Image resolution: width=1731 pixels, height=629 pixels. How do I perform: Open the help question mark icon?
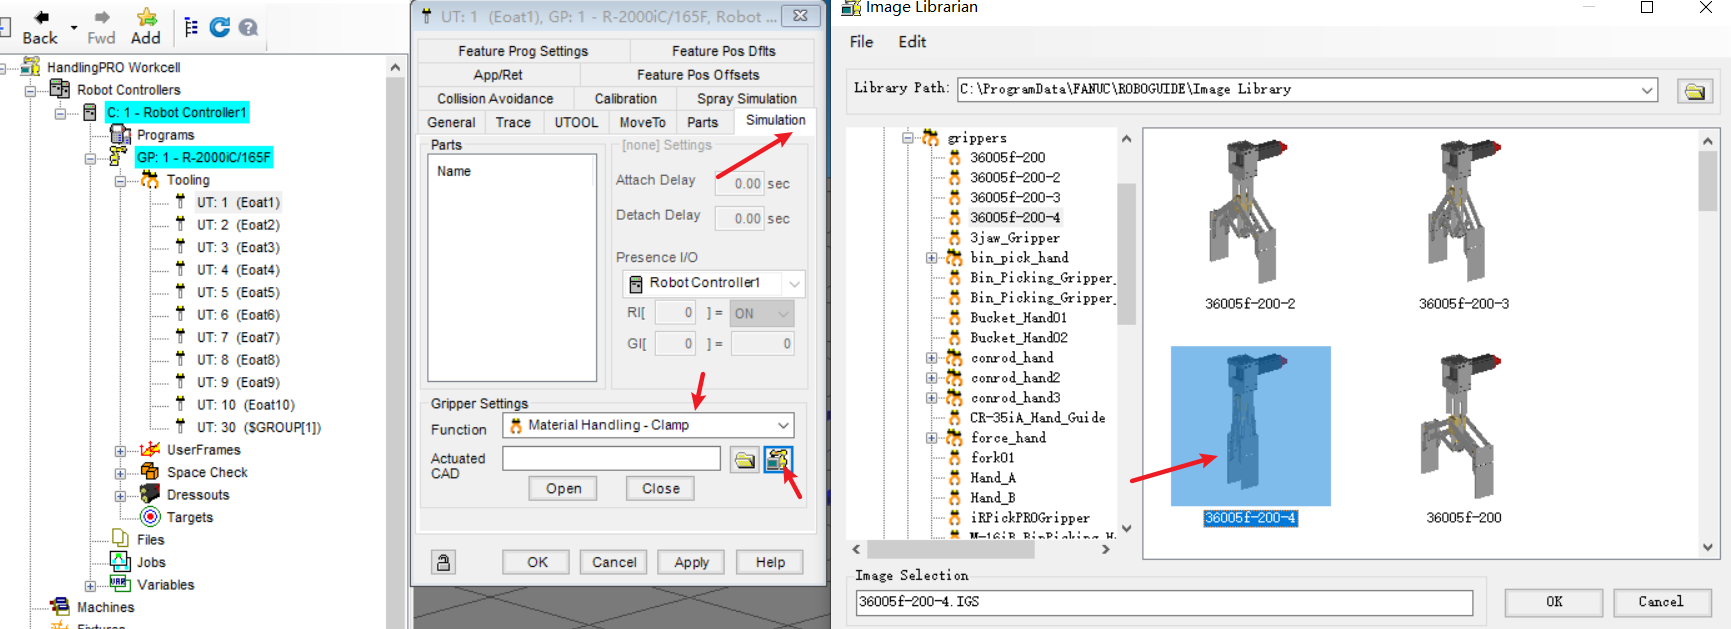pyautogui.click(x=248, y=28)
